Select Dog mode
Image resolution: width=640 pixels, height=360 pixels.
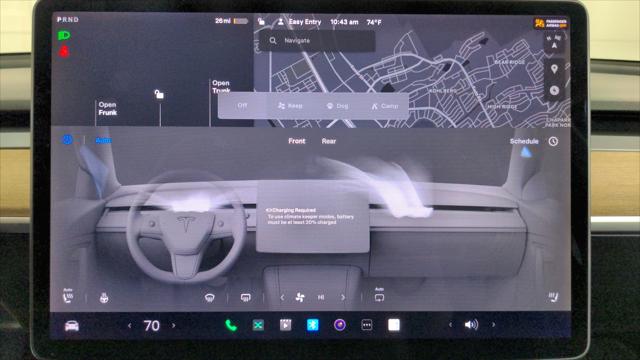click(x=337, y=106)
